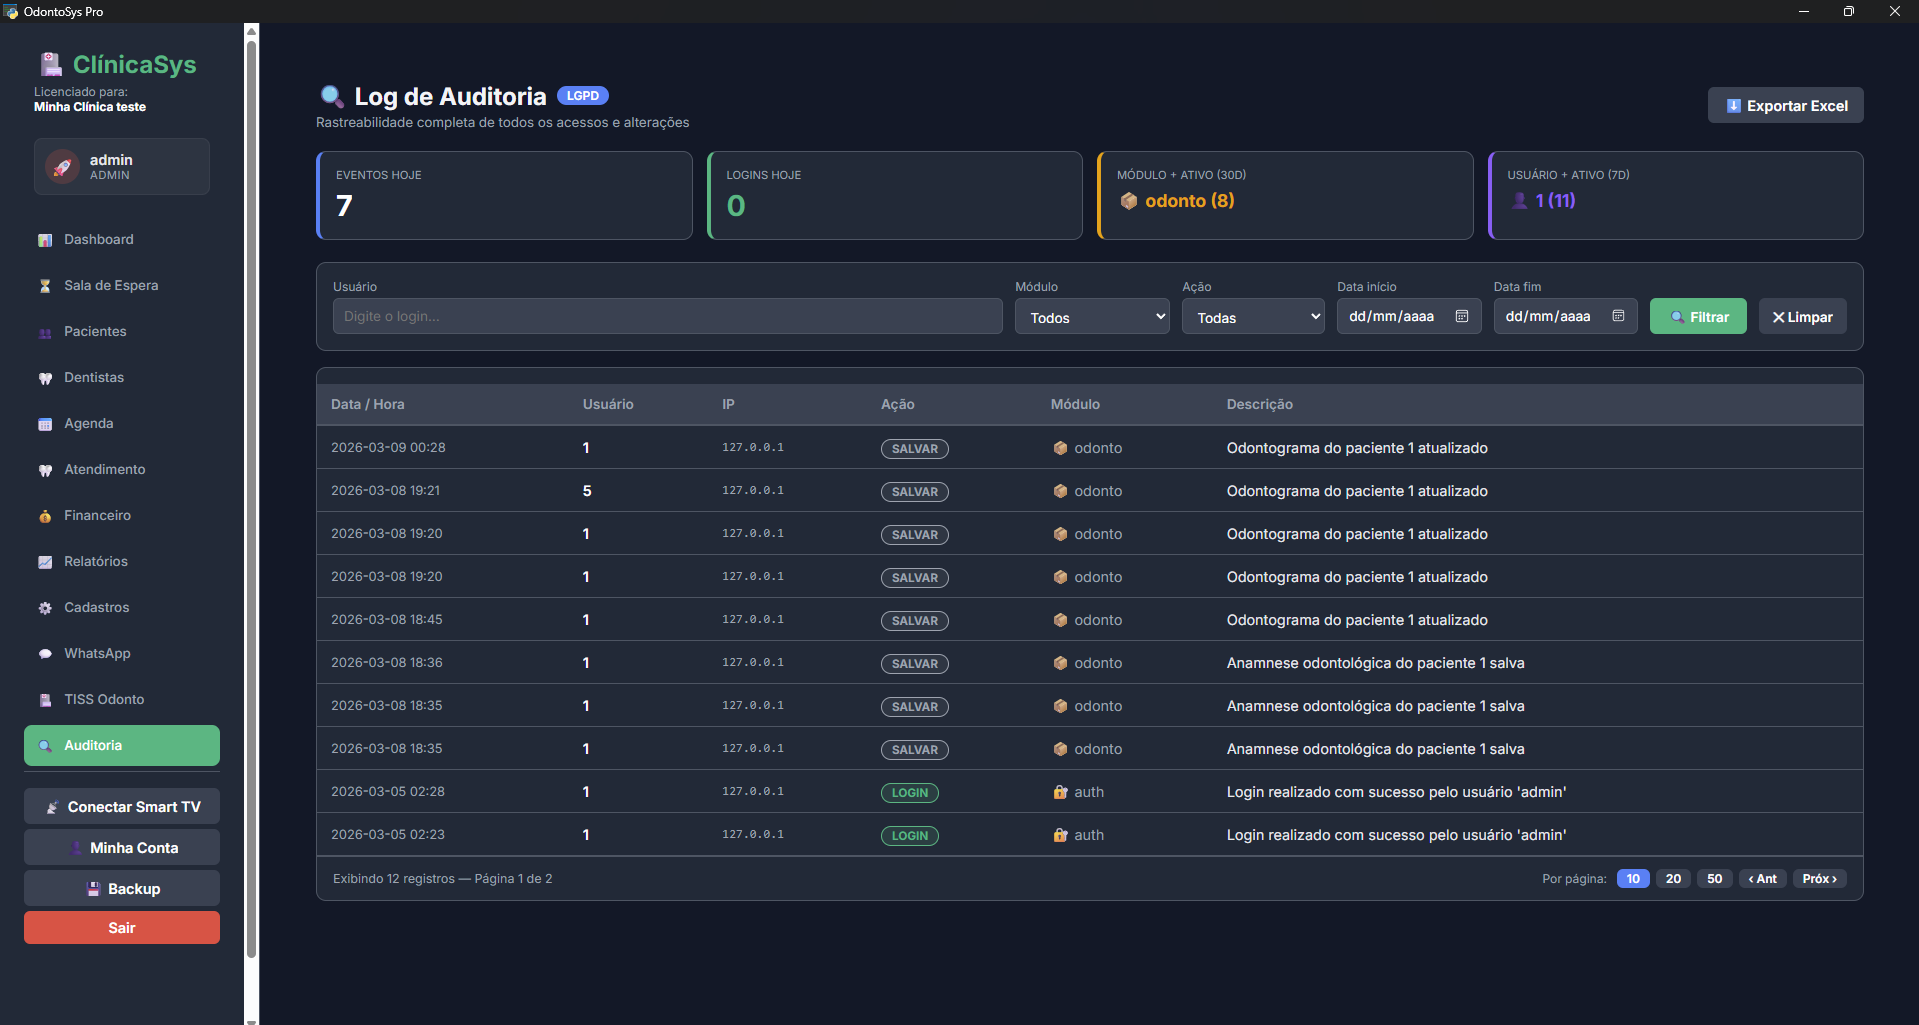This screenshot has height=1025, width=1919.
Task: Apply filters with the Filtrar button
Action: click(x=1697, y=317)
